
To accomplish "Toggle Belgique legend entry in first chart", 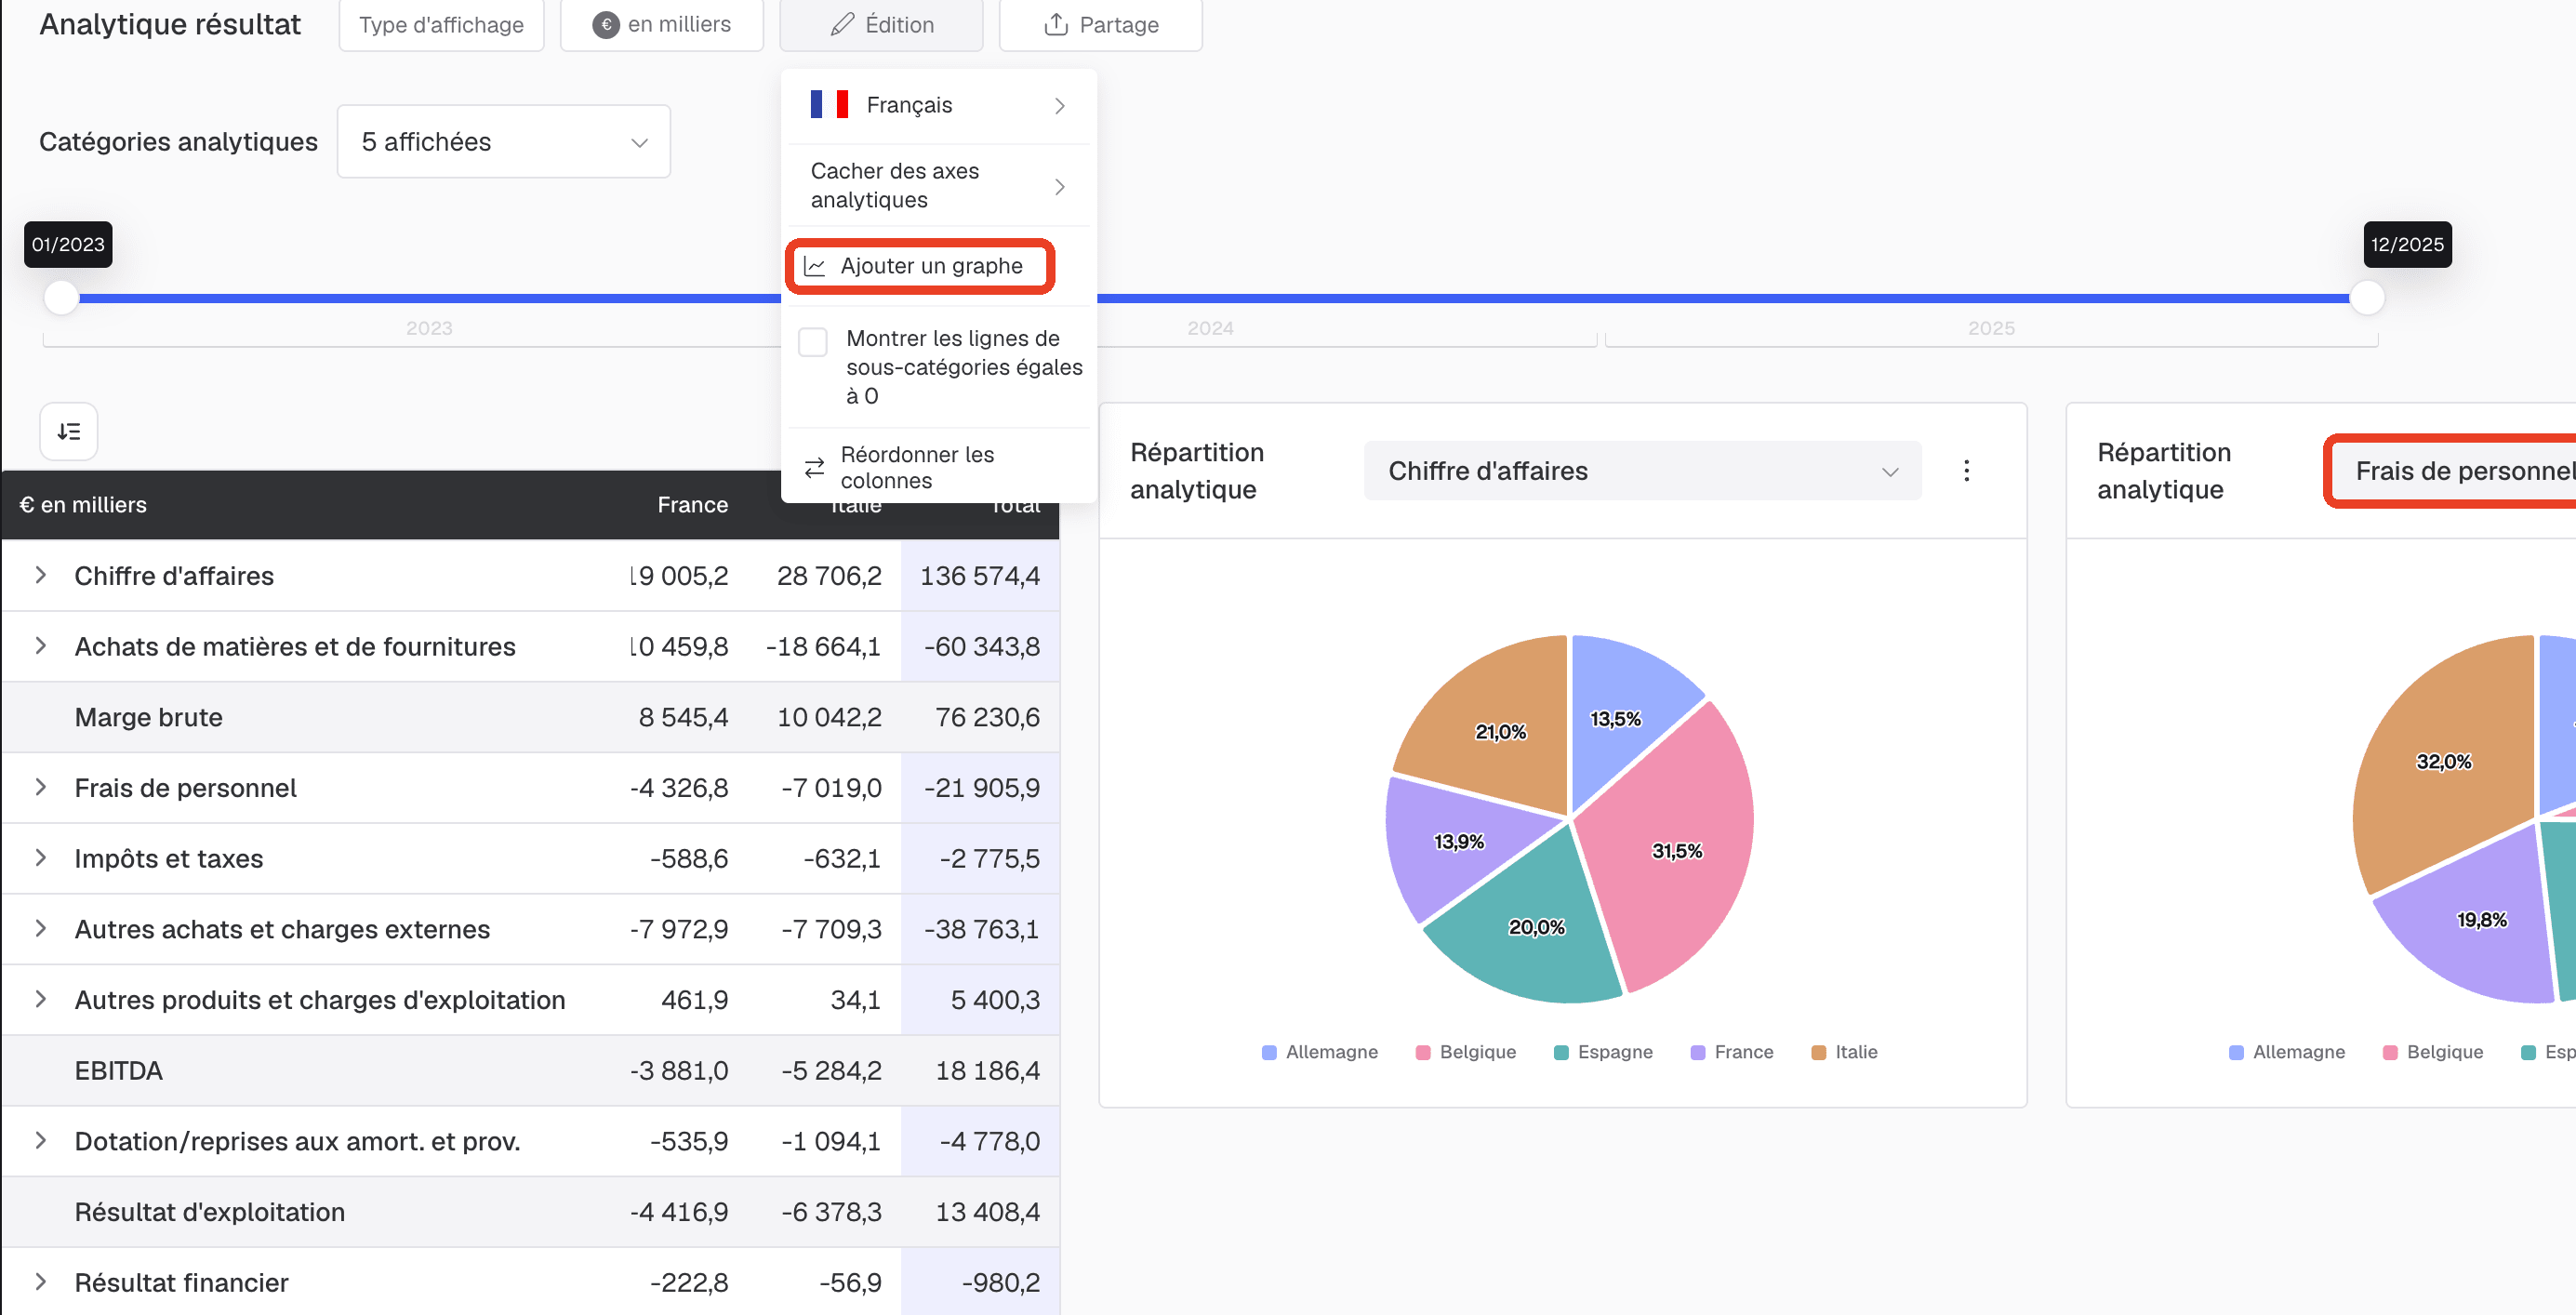I will 1466,1052.
